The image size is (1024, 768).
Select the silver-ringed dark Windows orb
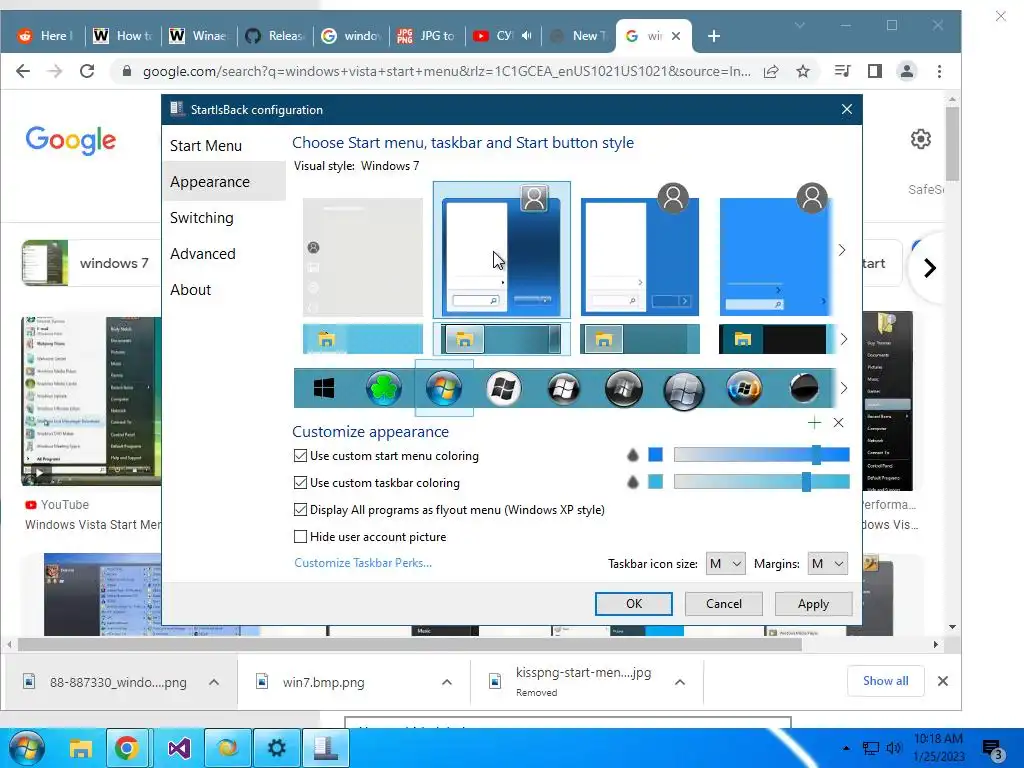684,390
